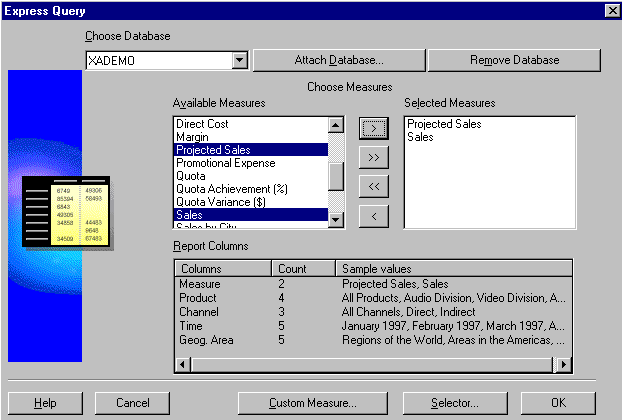Select Direct Cost in Available Measures

click(251, 124)
